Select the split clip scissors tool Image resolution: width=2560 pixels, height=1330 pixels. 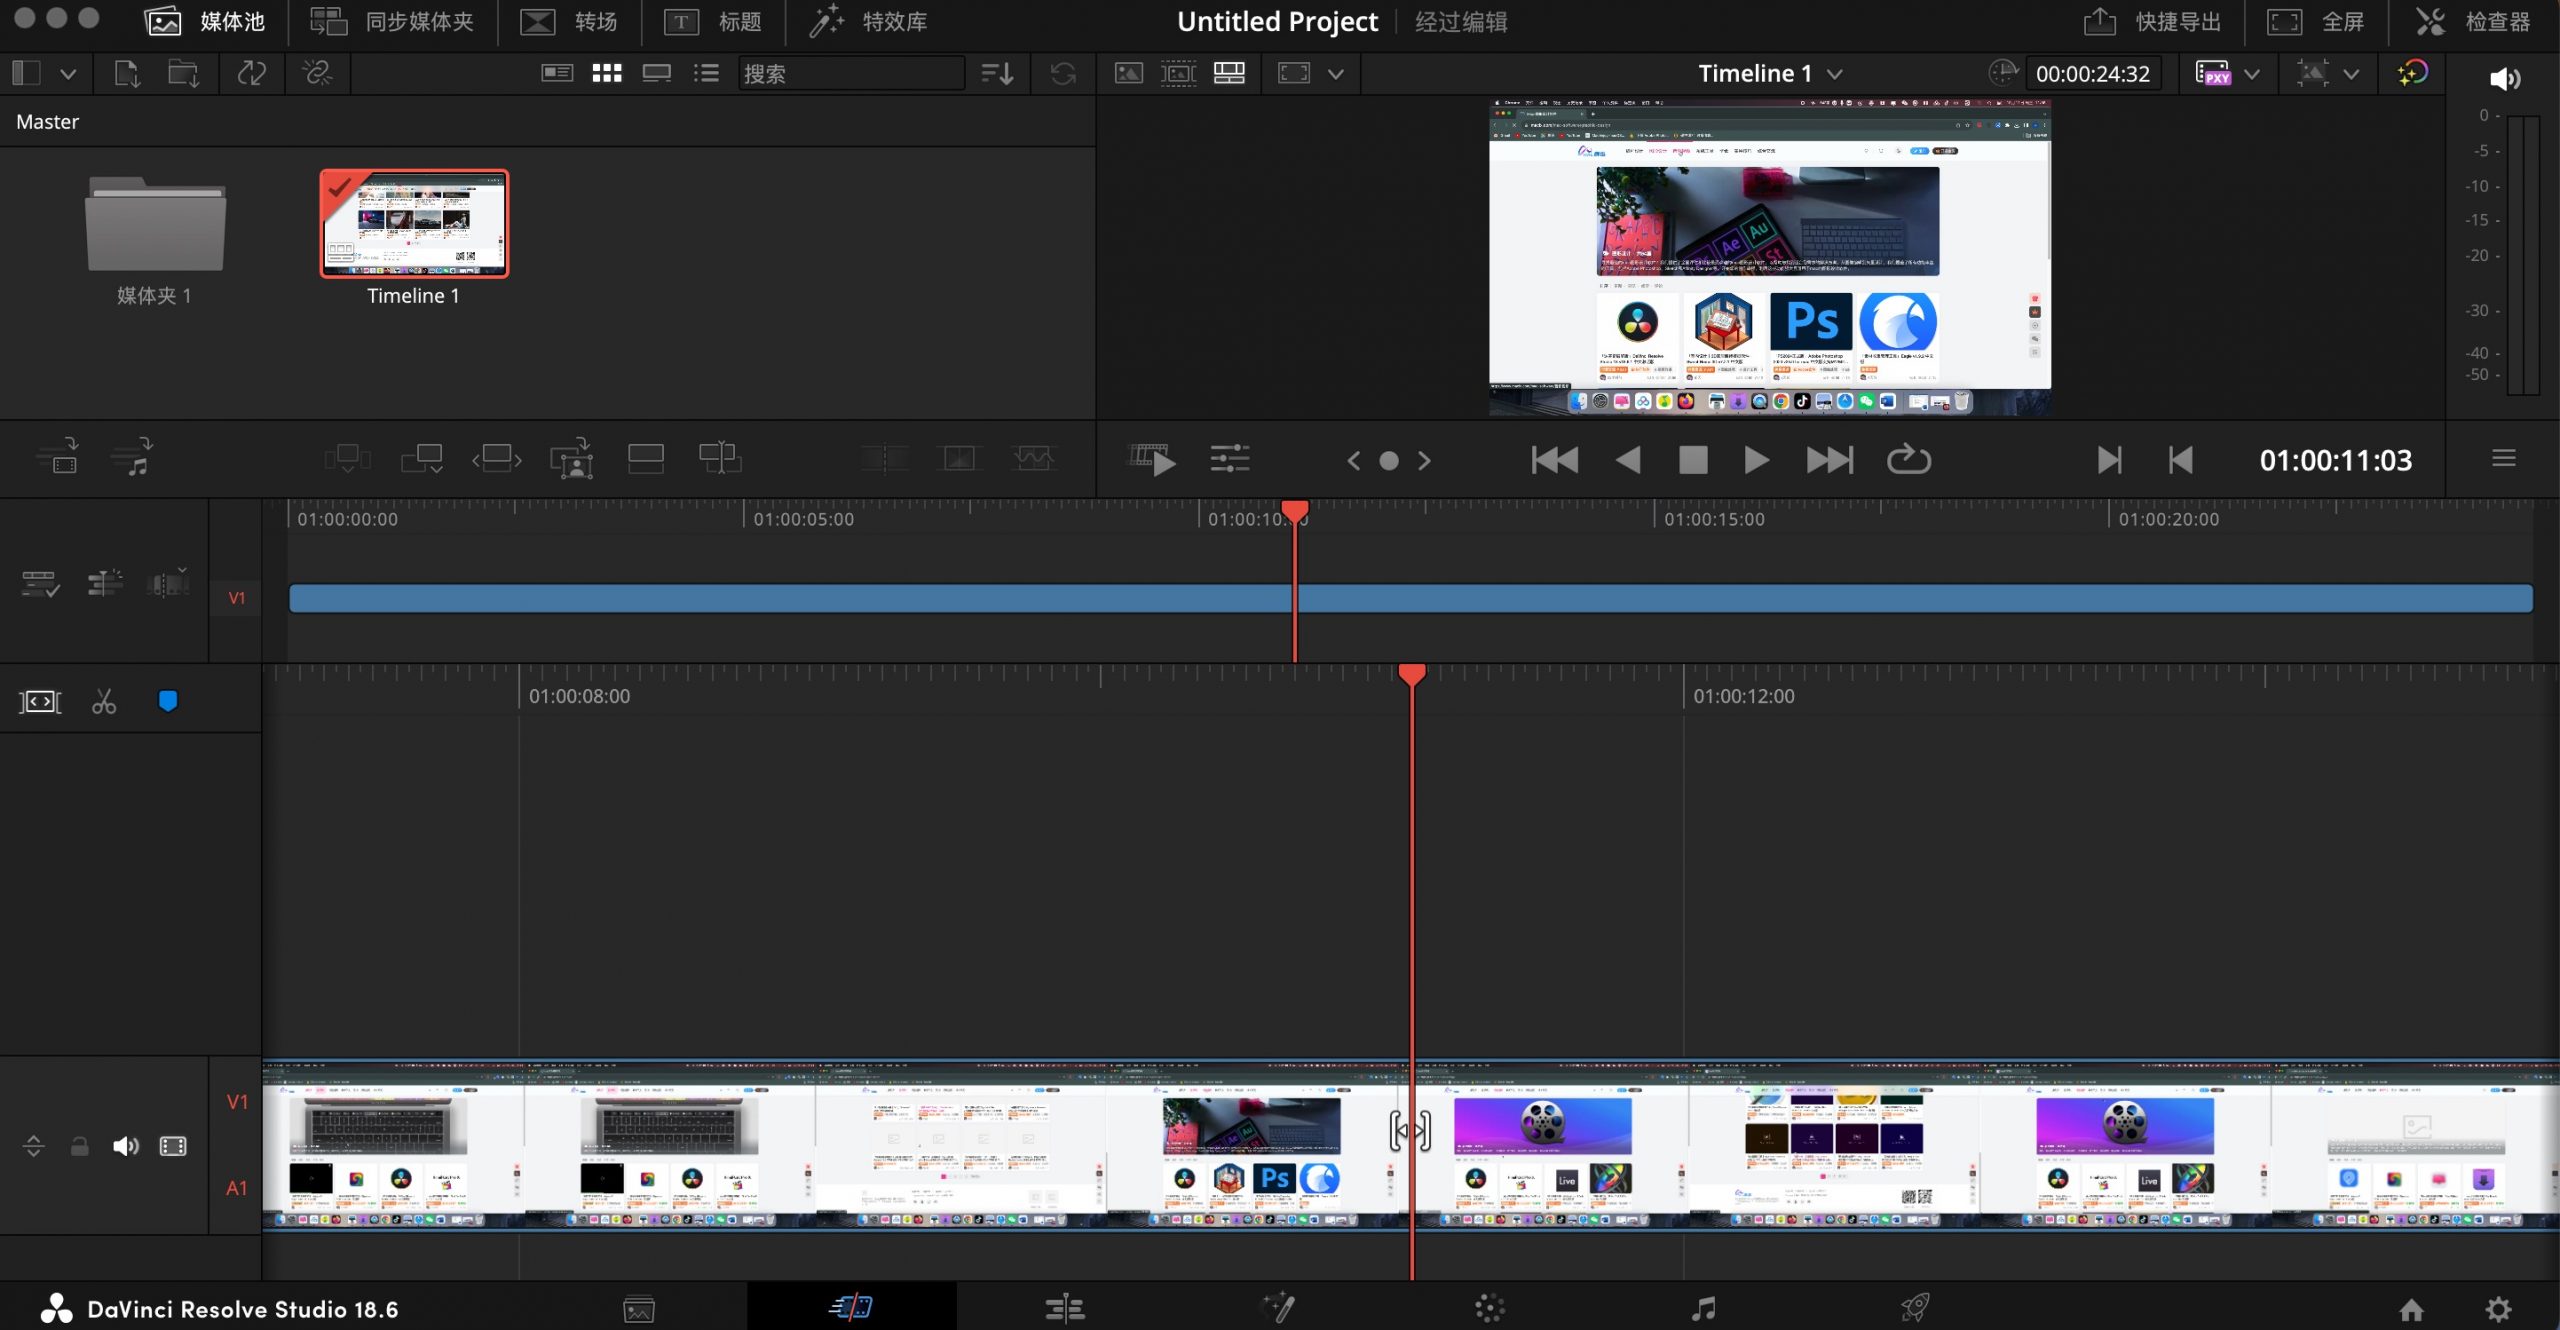pyautogui.click(x=103, y=701)
